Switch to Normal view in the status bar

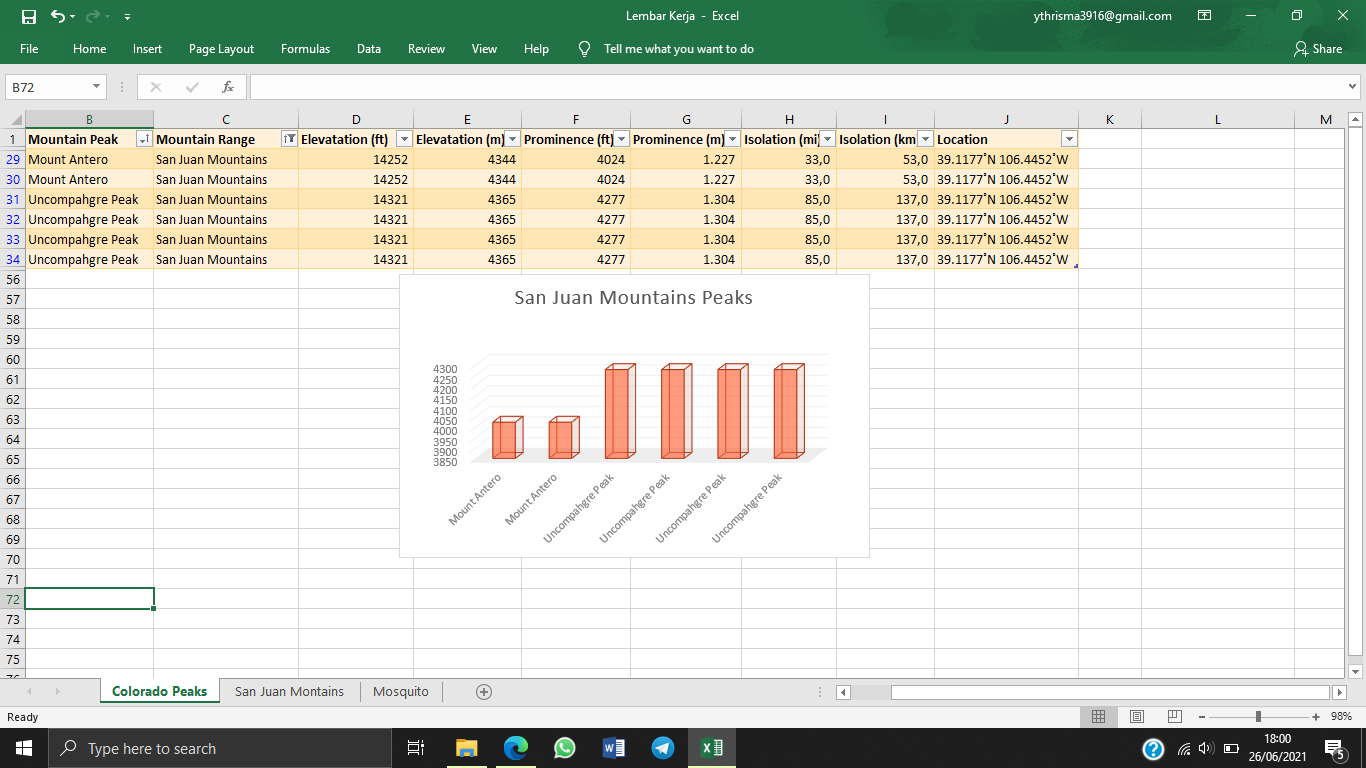click(1098, 716)
